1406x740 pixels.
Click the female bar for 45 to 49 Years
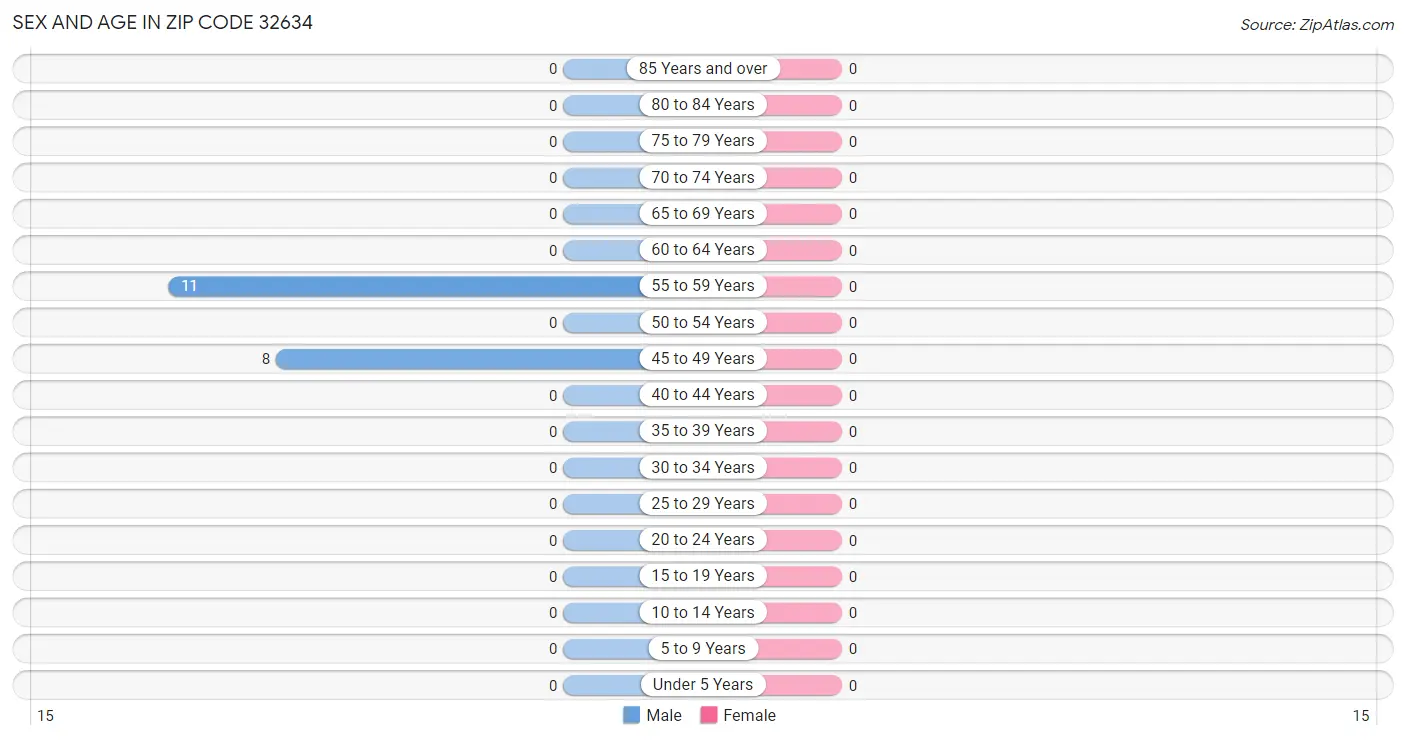point(803,358)
